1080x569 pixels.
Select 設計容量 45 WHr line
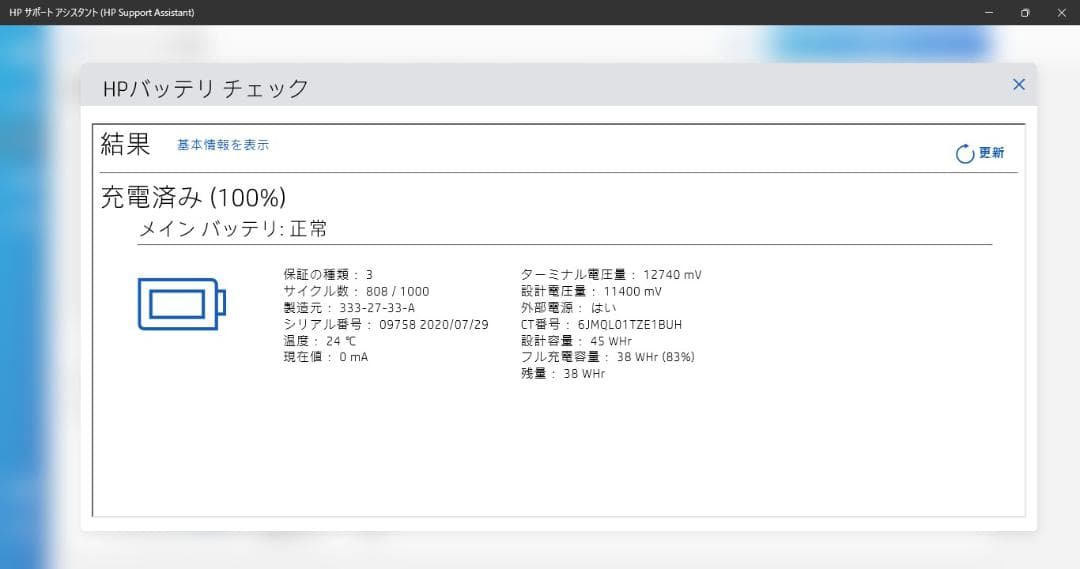(x=576, y=341)
